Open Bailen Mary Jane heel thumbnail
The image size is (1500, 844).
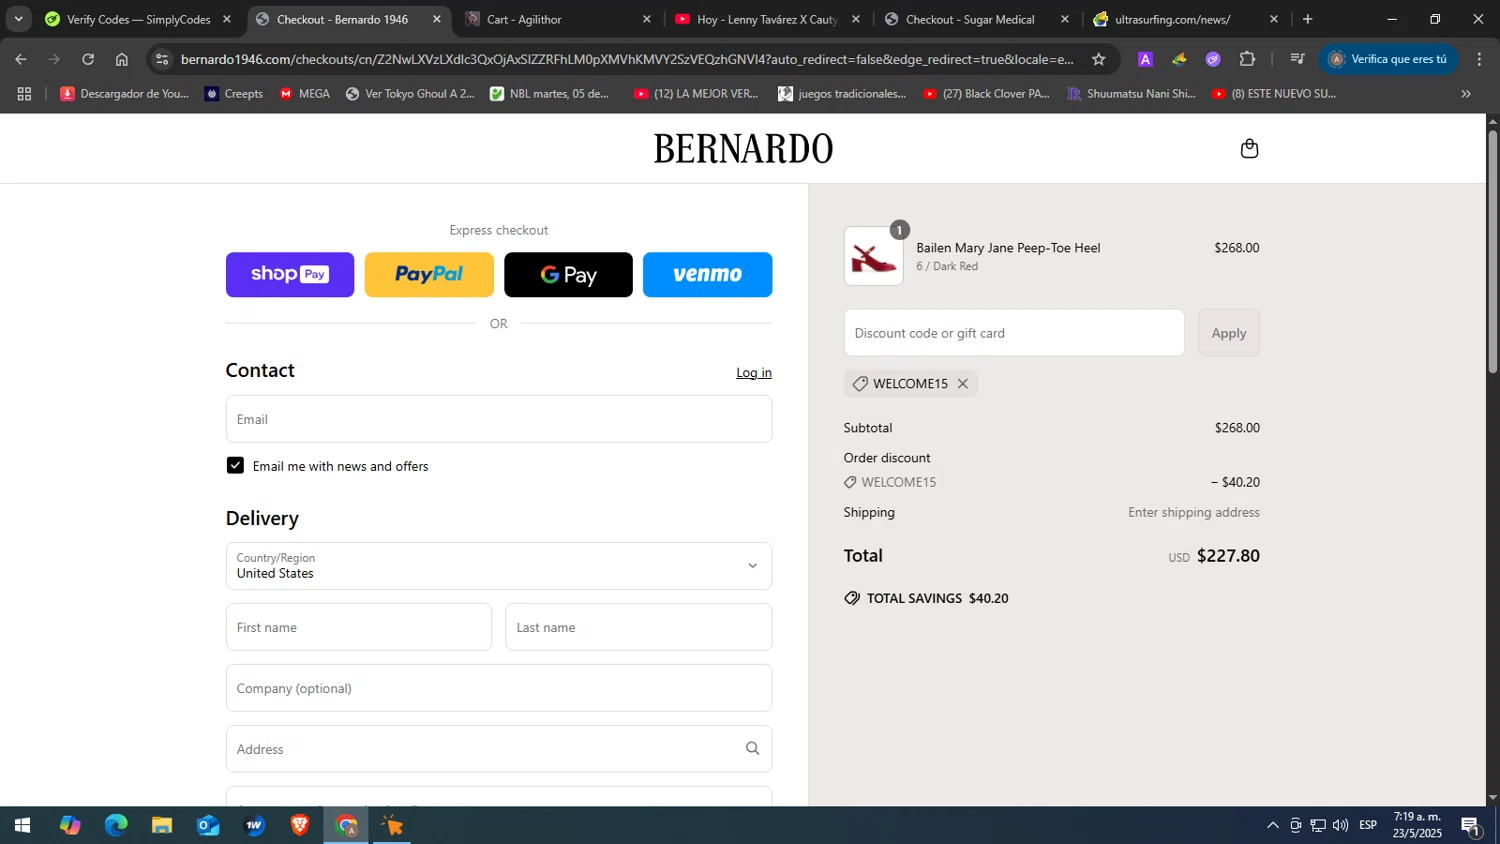(873, 256)
